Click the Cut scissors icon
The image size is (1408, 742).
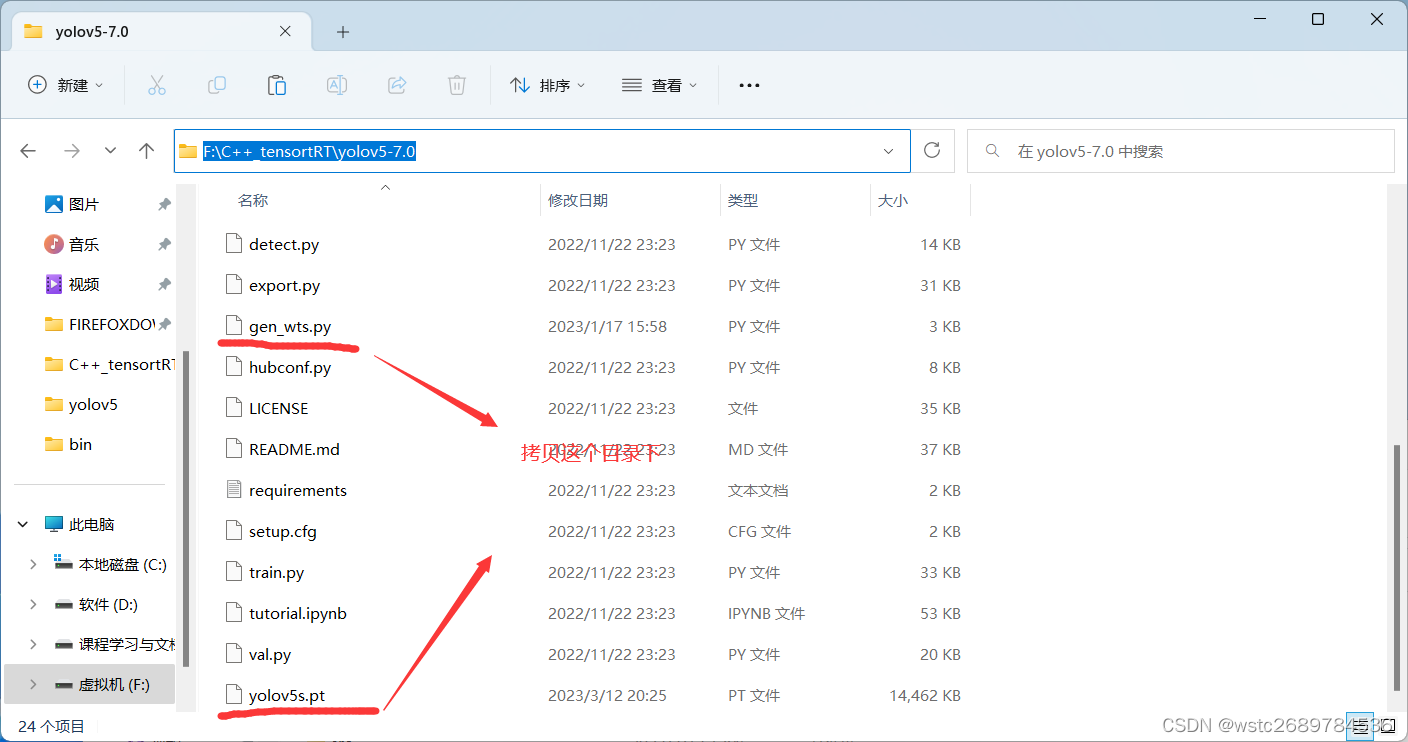click(x=156, y=86)
